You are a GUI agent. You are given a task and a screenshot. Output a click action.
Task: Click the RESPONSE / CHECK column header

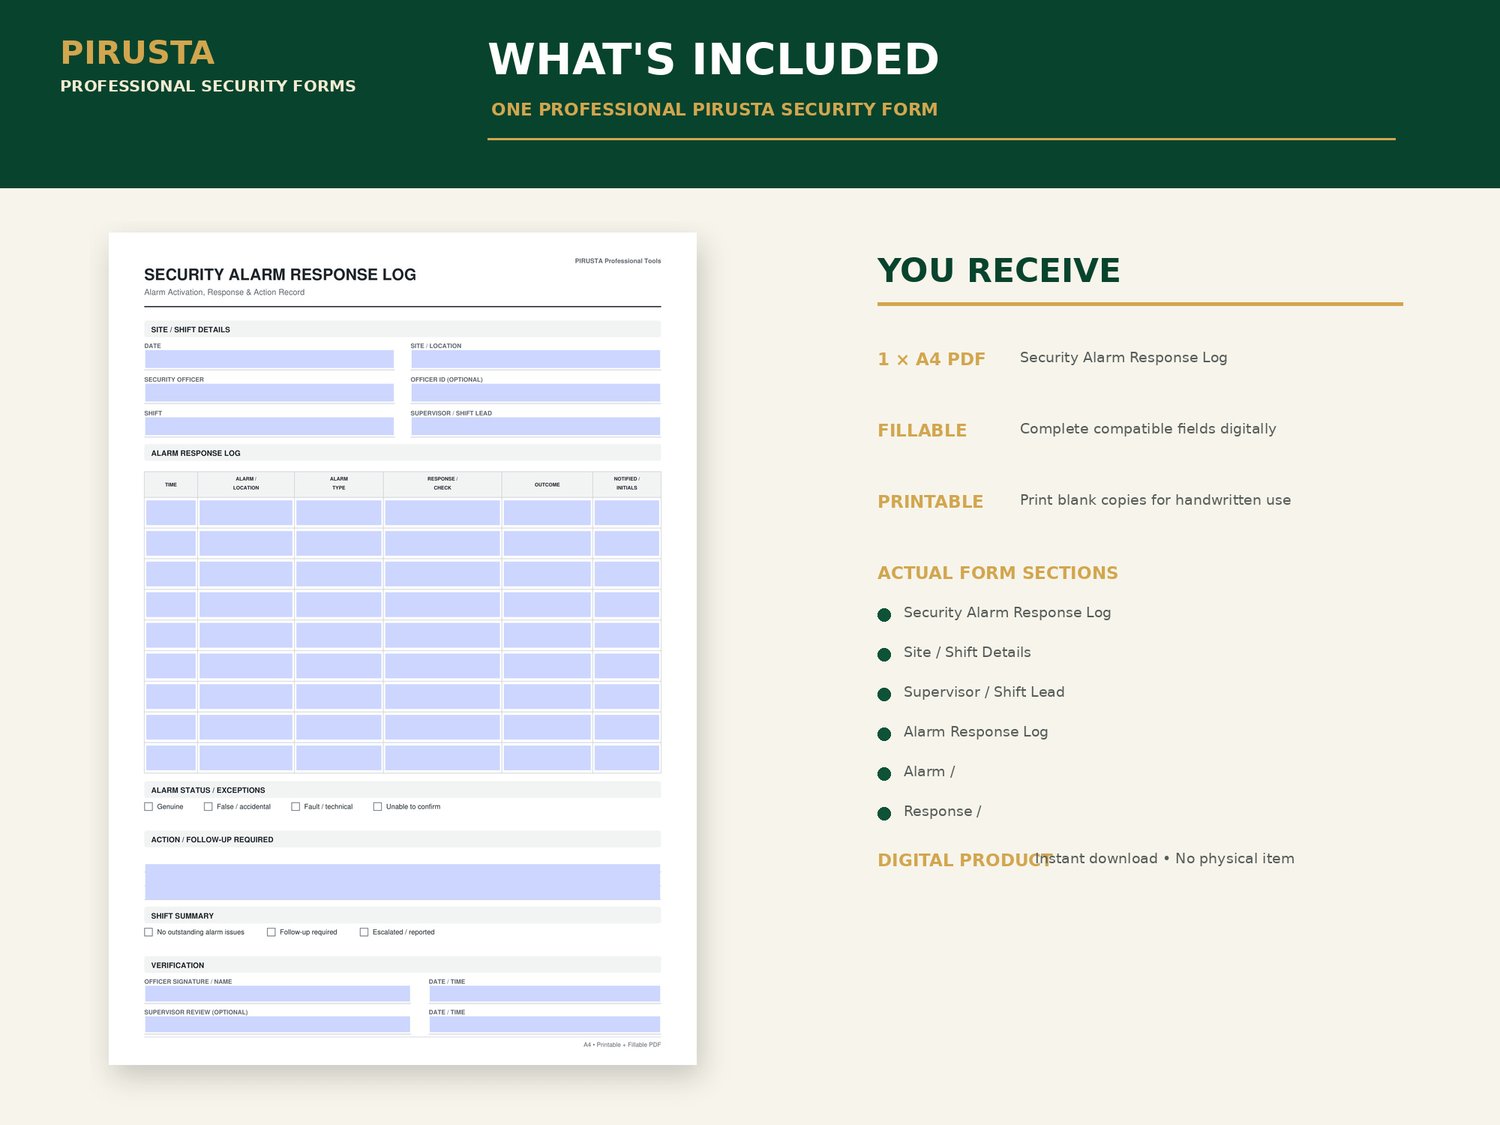[442, 485]
